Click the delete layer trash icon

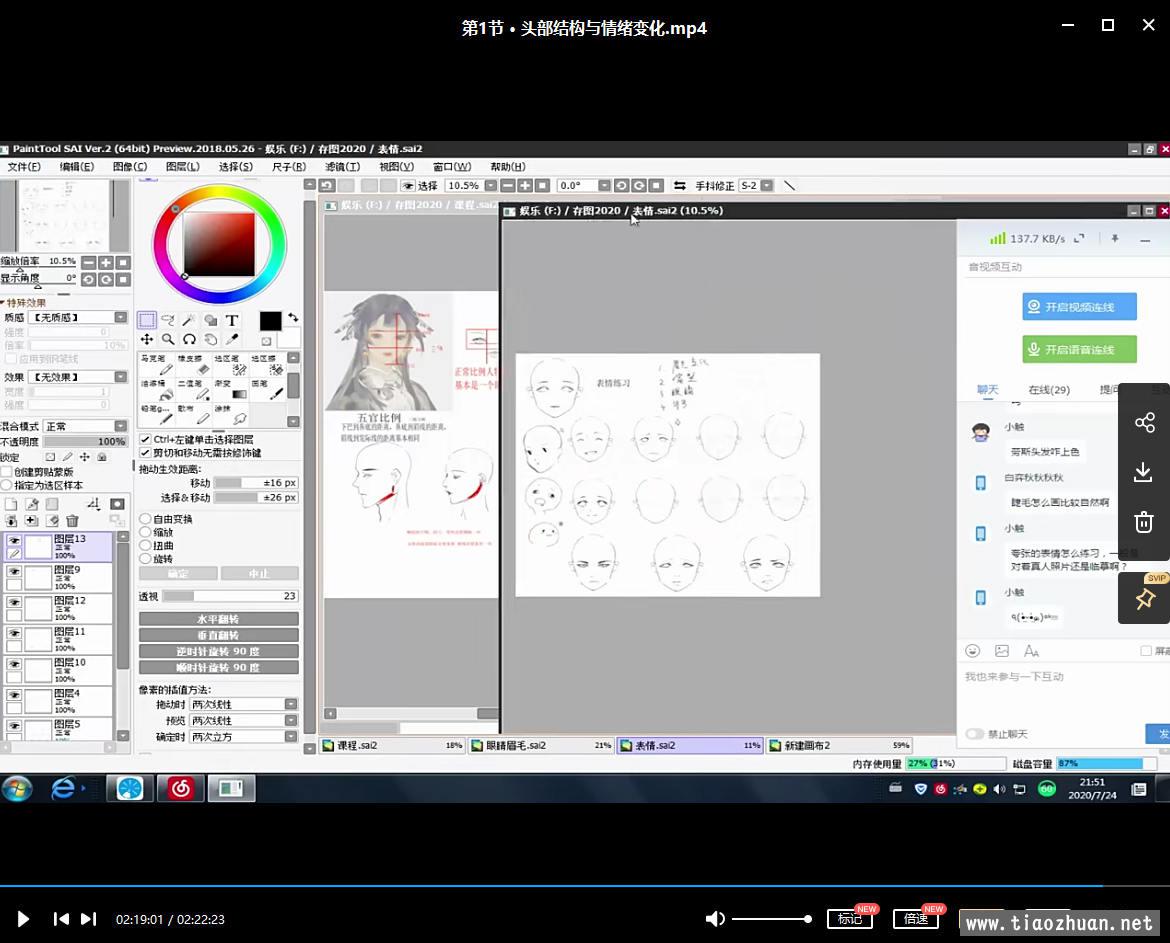point(72,521)
